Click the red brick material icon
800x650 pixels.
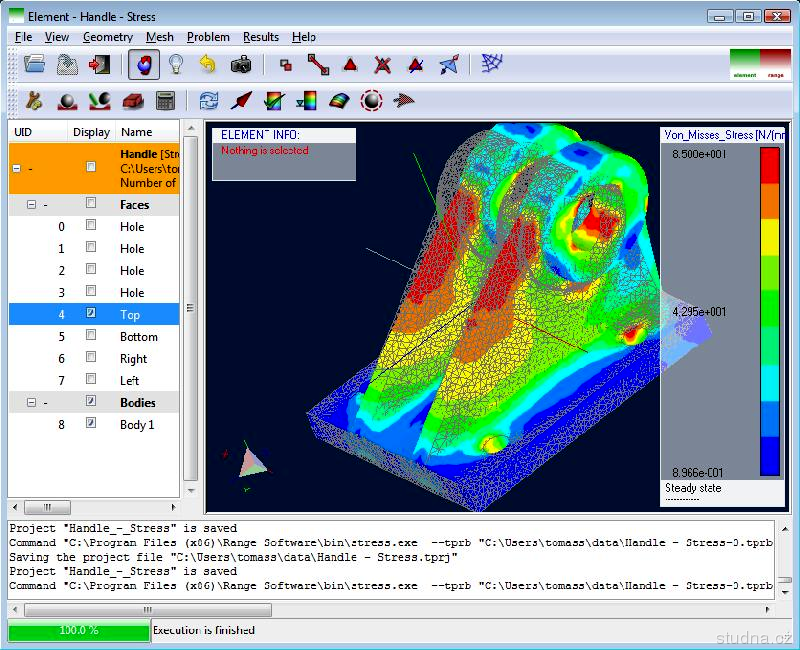[x=134, y=100]
